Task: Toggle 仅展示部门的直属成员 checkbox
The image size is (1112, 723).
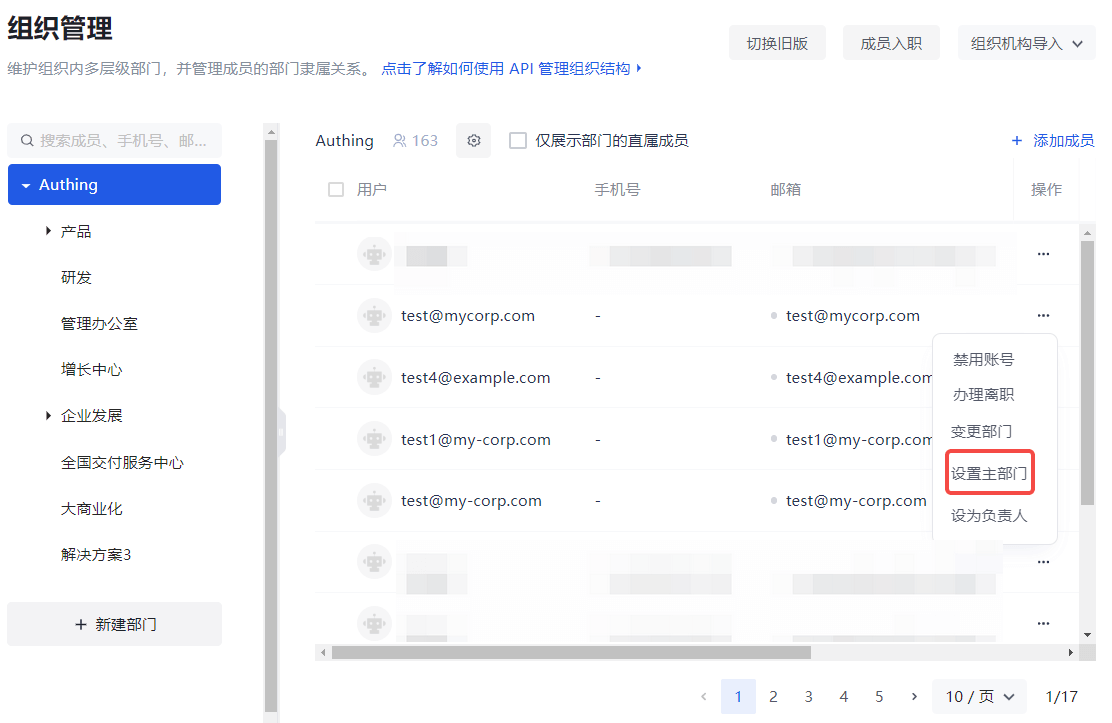Action: point(518,141)
